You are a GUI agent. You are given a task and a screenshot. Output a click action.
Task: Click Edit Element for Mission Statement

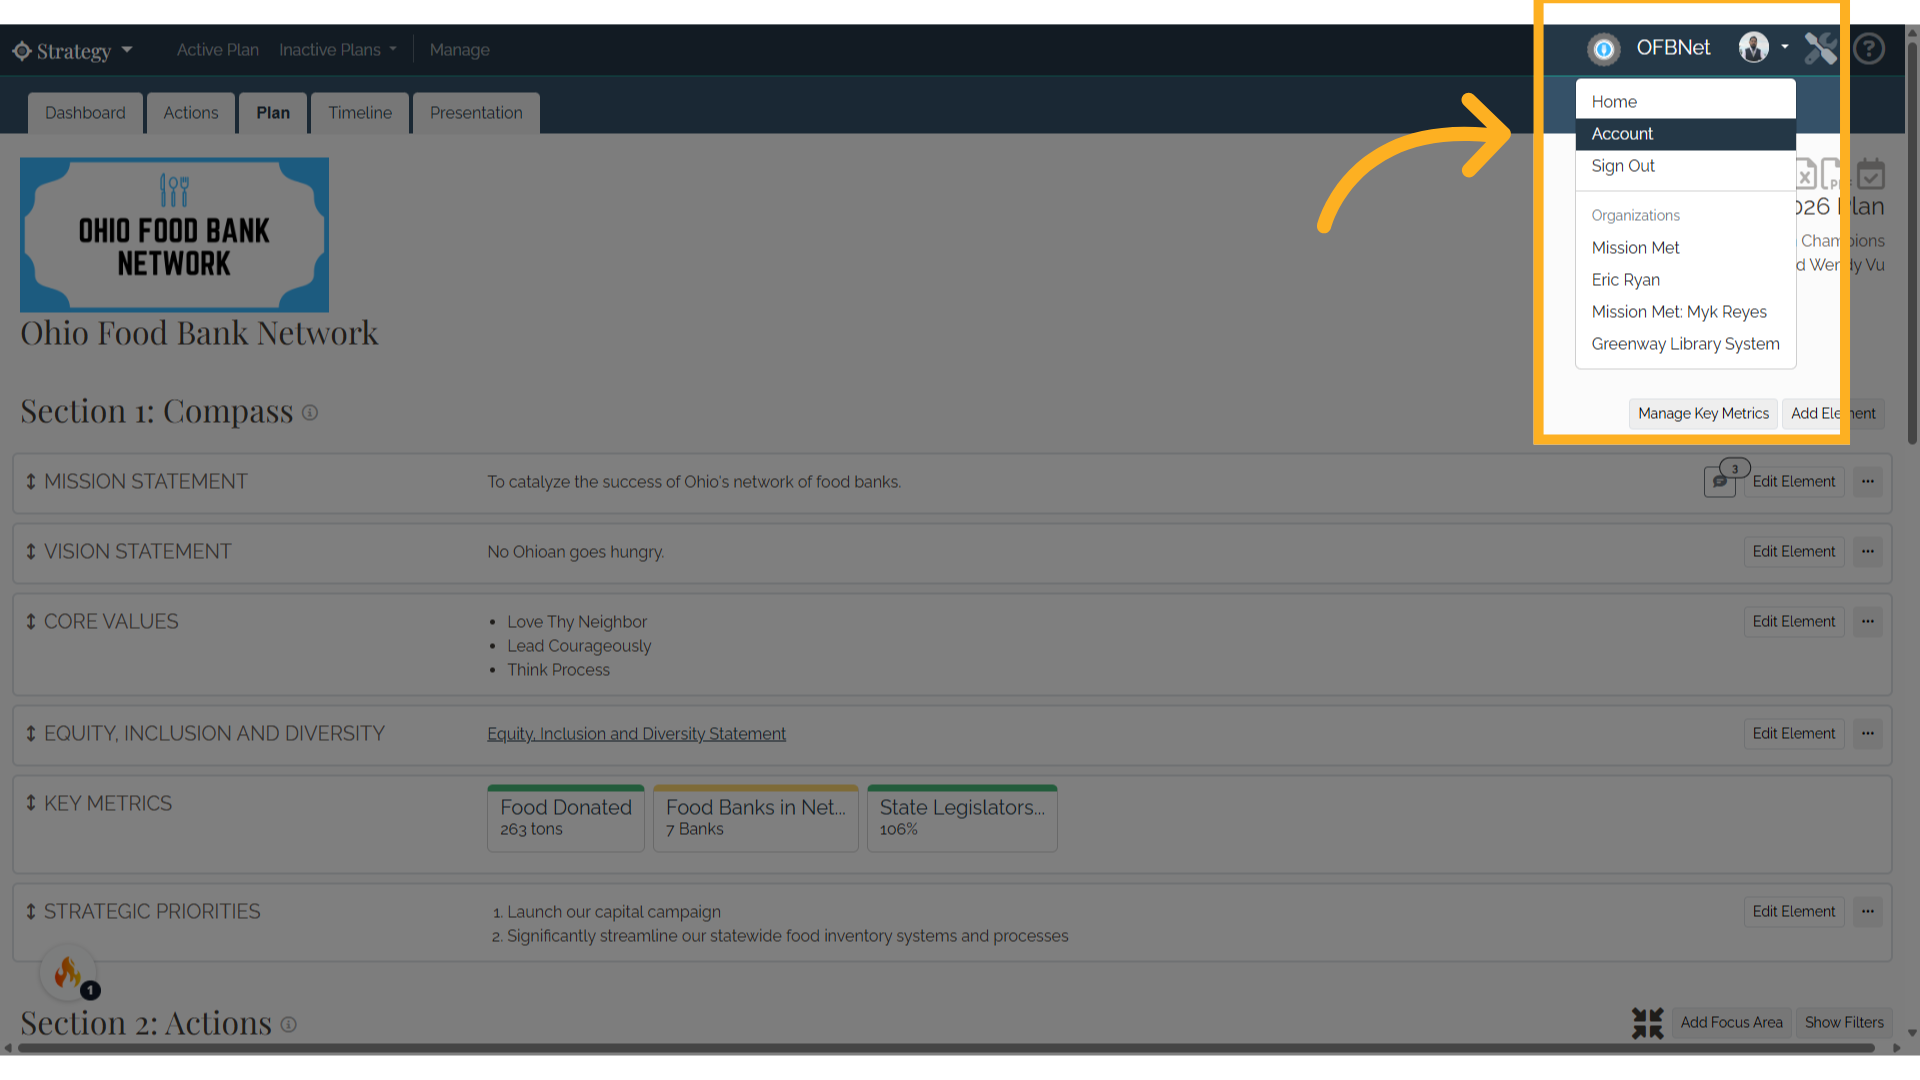pyautogui.click(x=1793, y=482)
